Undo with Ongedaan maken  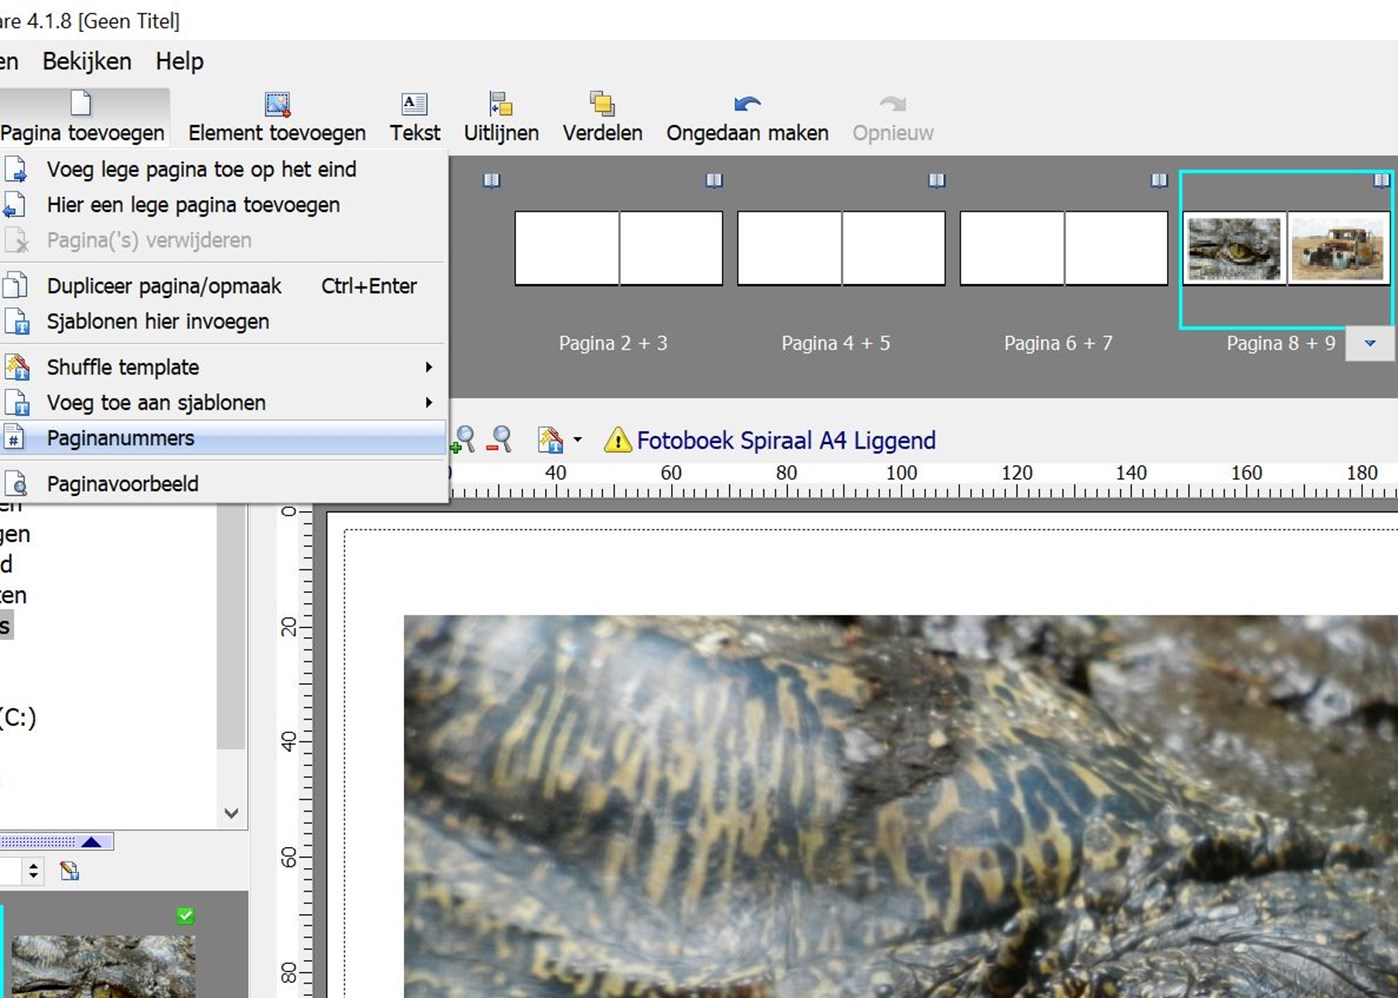pos(747,105)
